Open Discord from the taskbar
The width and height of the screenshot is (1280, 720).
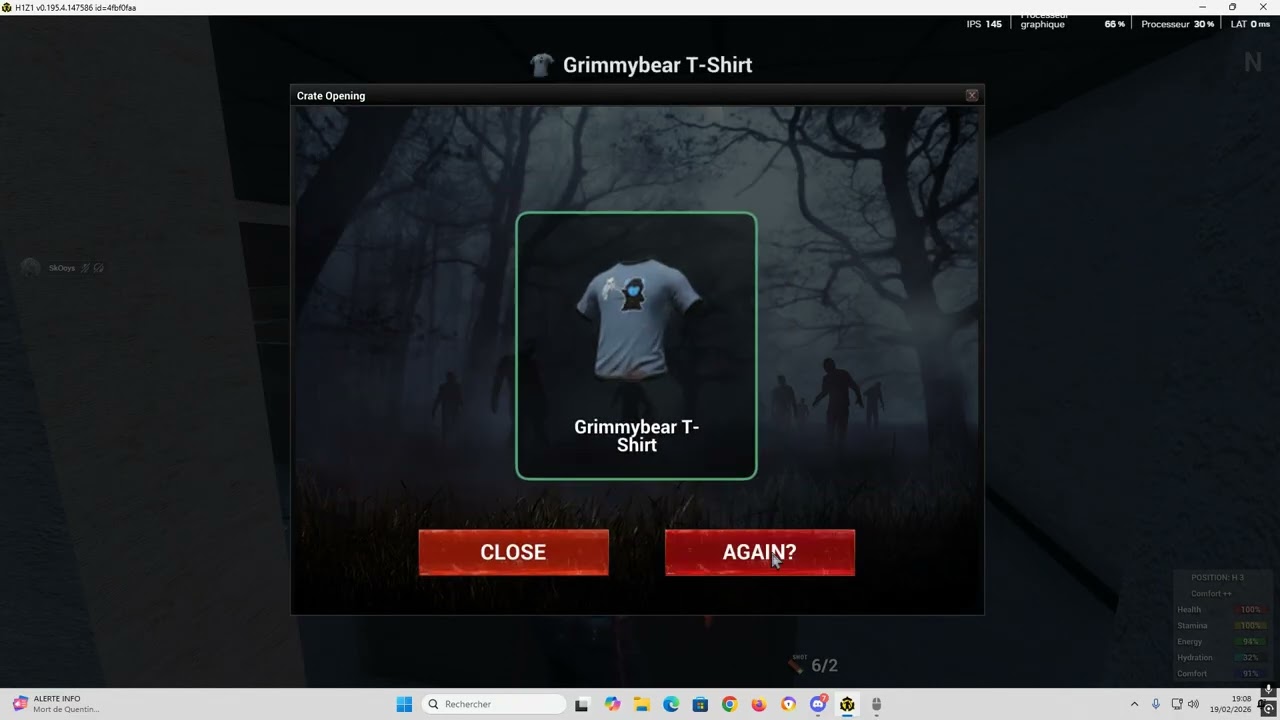pyautogui.click(x=819, y=704)
